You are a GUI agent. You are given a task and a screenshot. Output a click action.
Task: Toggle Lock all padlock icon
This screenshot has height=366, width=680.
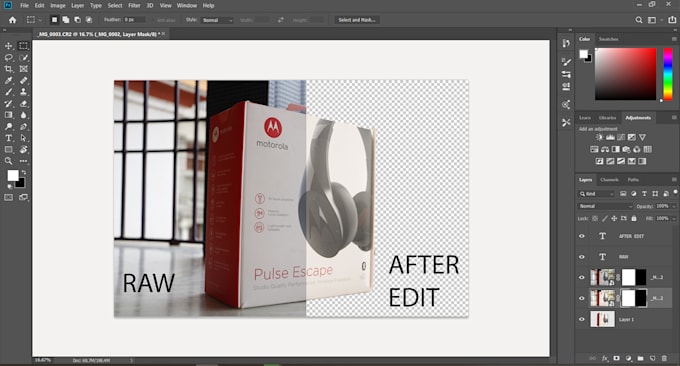click(x=634, y=219)
